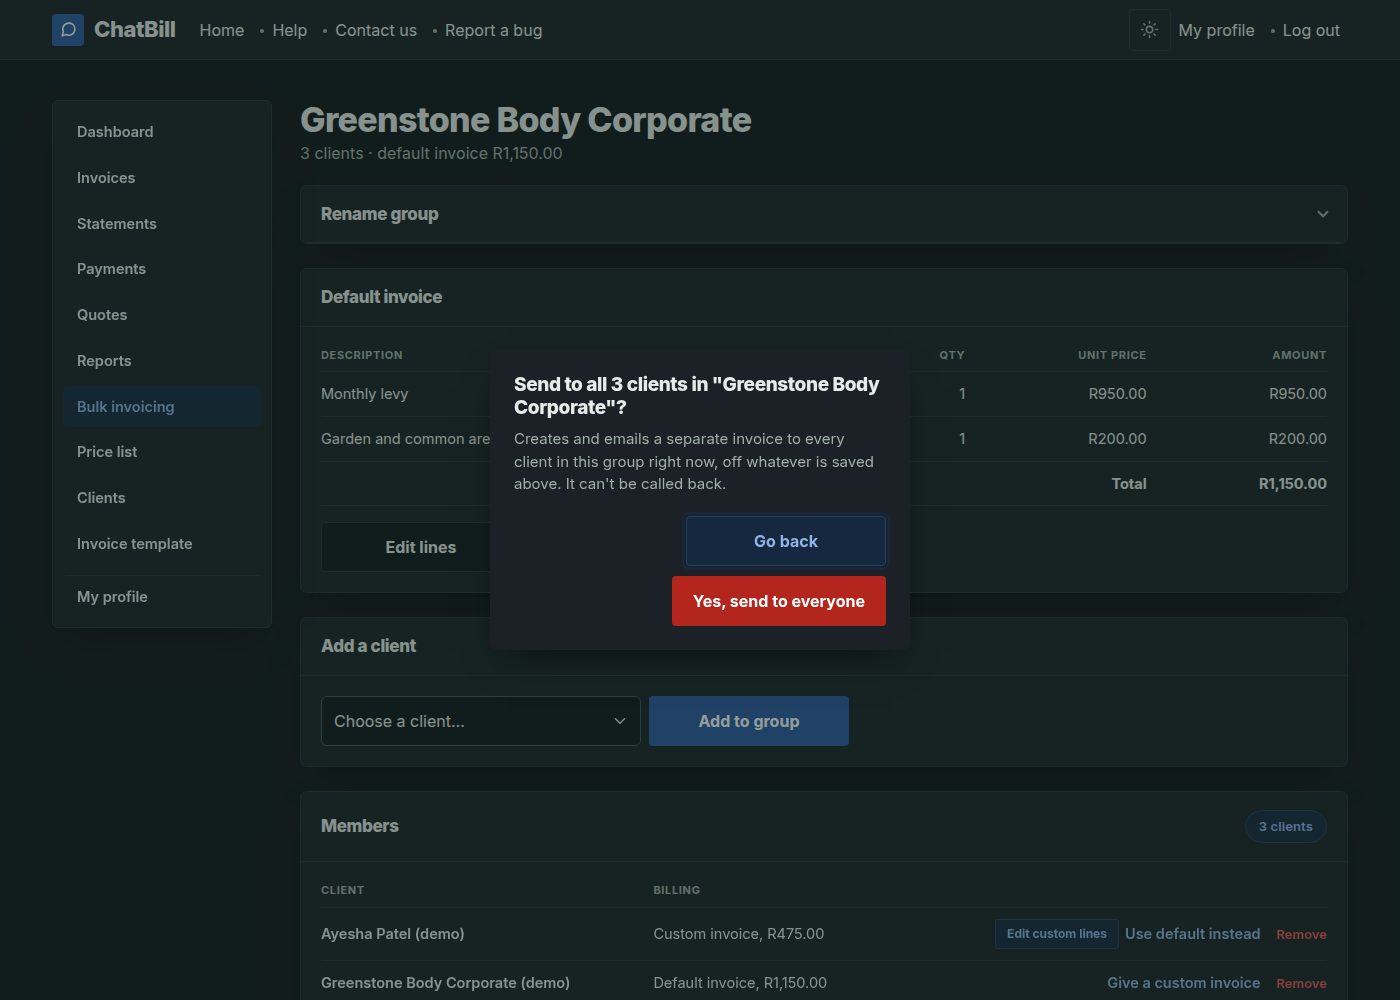Confirm with Yes, send to everyone
The width and height of the screenshot is (1400, 1000).
779,601
